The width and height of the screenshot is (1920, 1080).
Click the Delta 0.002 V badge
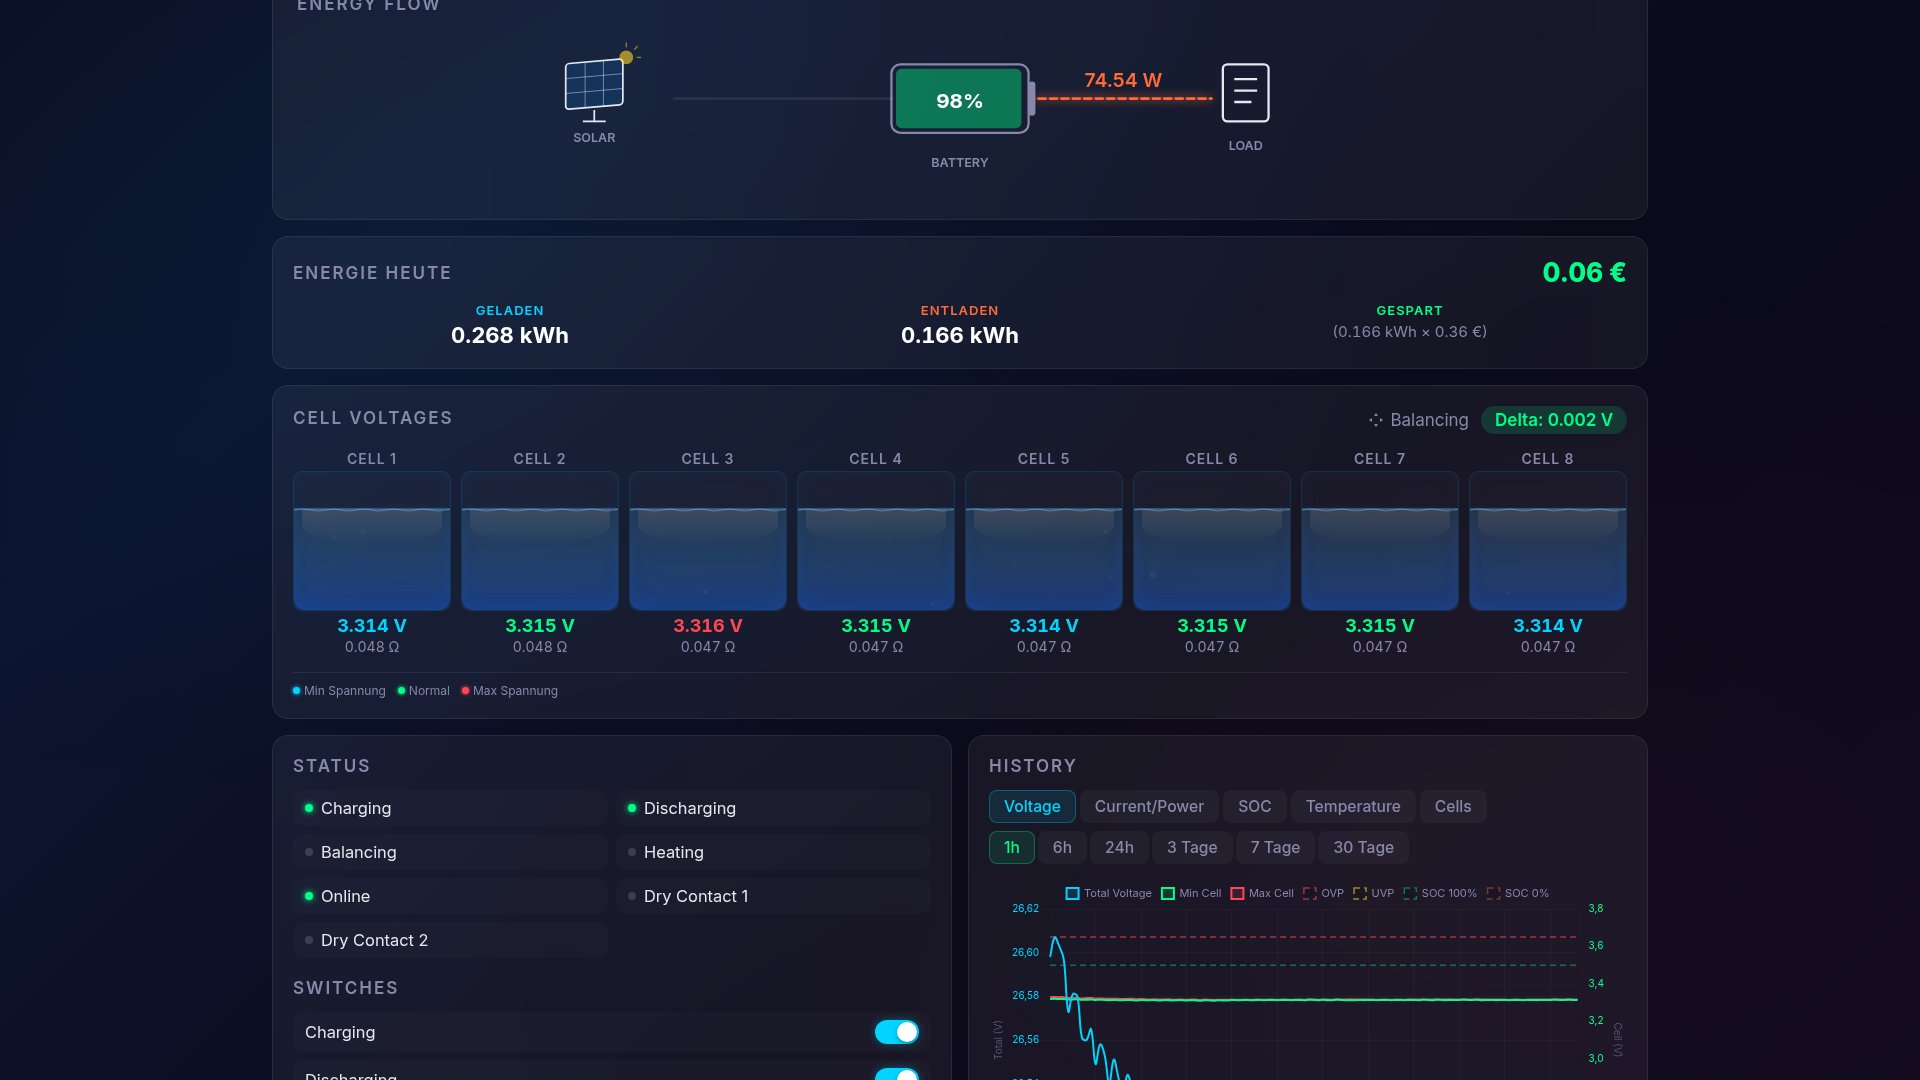[x=1553, y=421]
